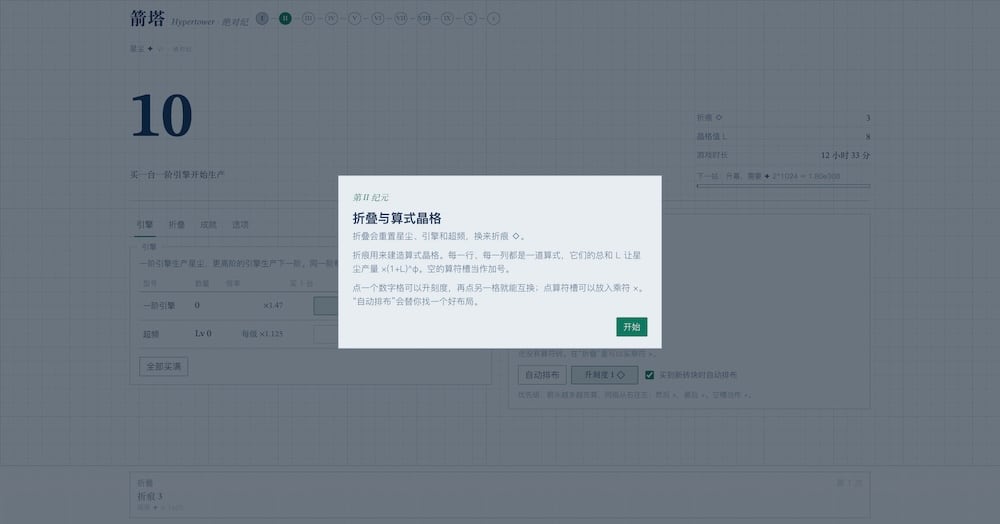
Task: Select era VI circle in epoch track
Action: tap(378, 18)
